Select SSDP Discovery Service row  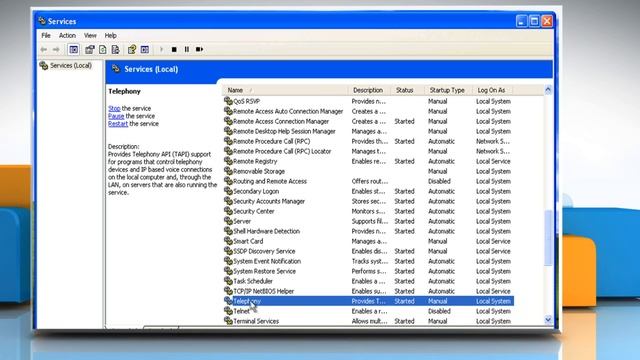[x=368, y=251]
